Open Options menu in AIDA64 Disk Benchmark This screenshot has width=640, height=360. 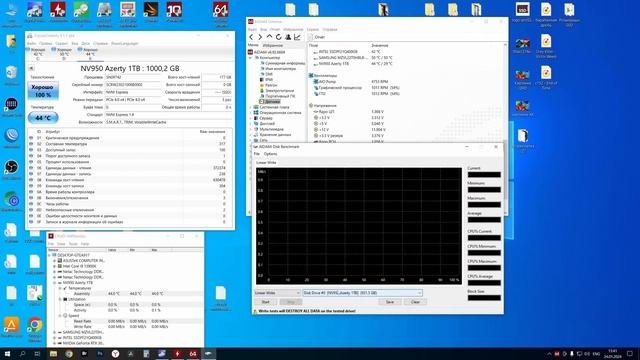(270, 154)
